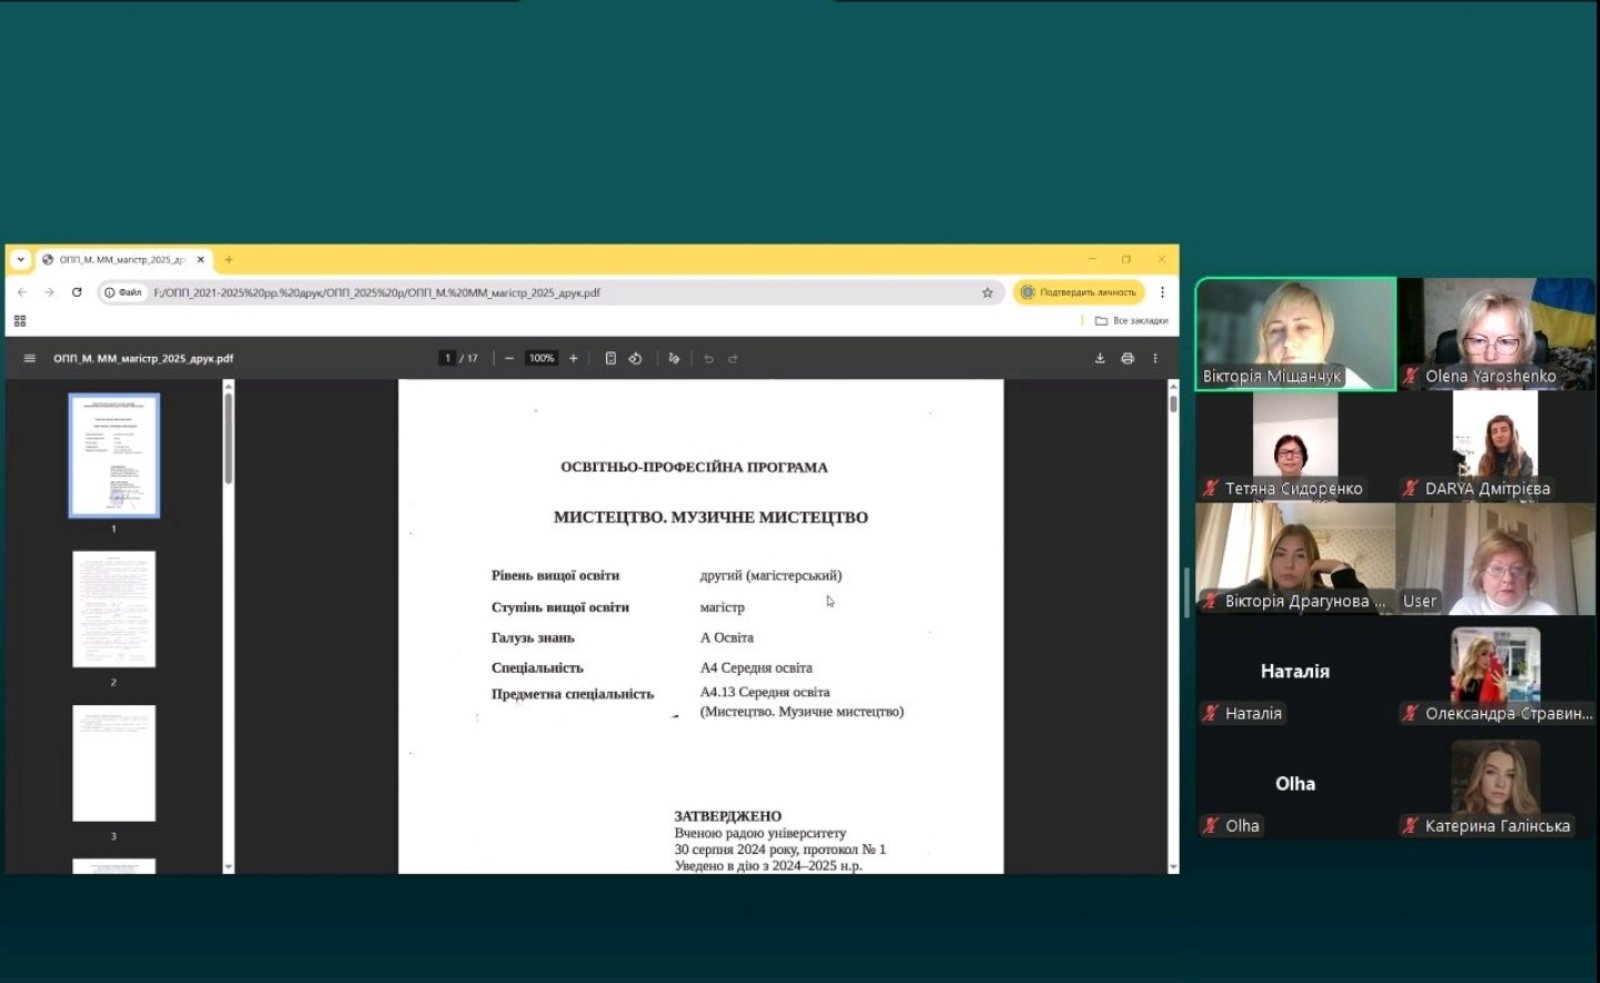Open a new browser tab
Viewport: 1600px width, 983px height.
(x=229, y=259)
